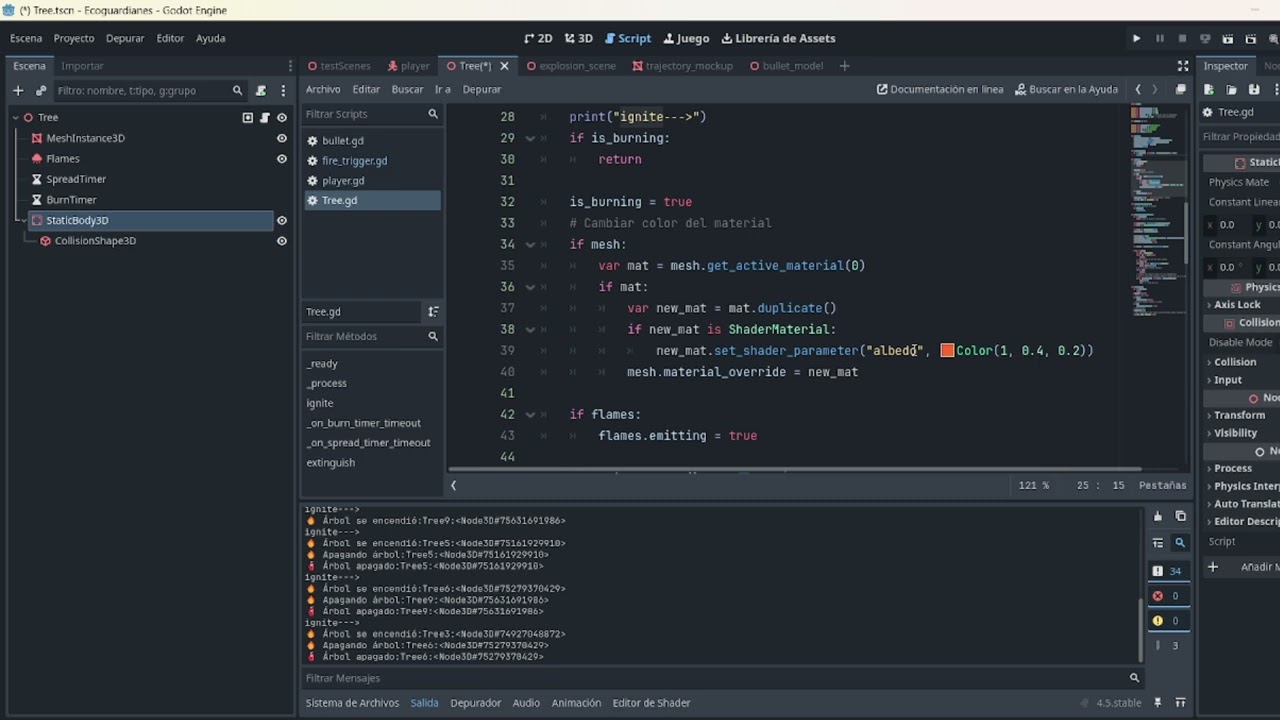Close the Tree(*) scene tab
Viewport: 1280px width, 720px height.
coord(504,66)
